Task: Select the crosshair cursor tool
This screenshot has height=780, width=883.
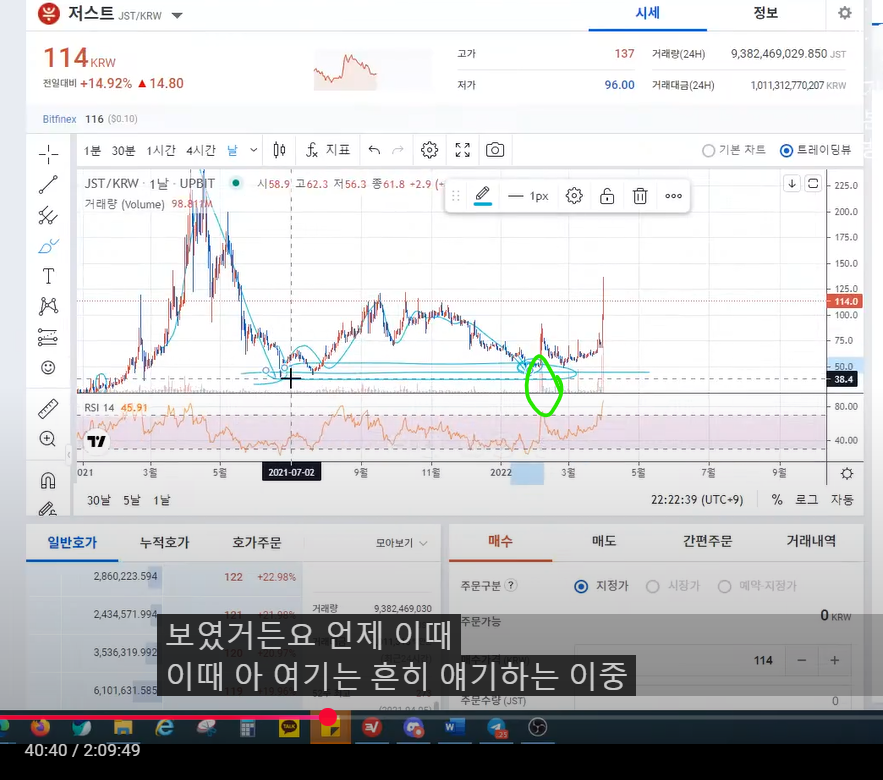Action: (x=48, y=154)
